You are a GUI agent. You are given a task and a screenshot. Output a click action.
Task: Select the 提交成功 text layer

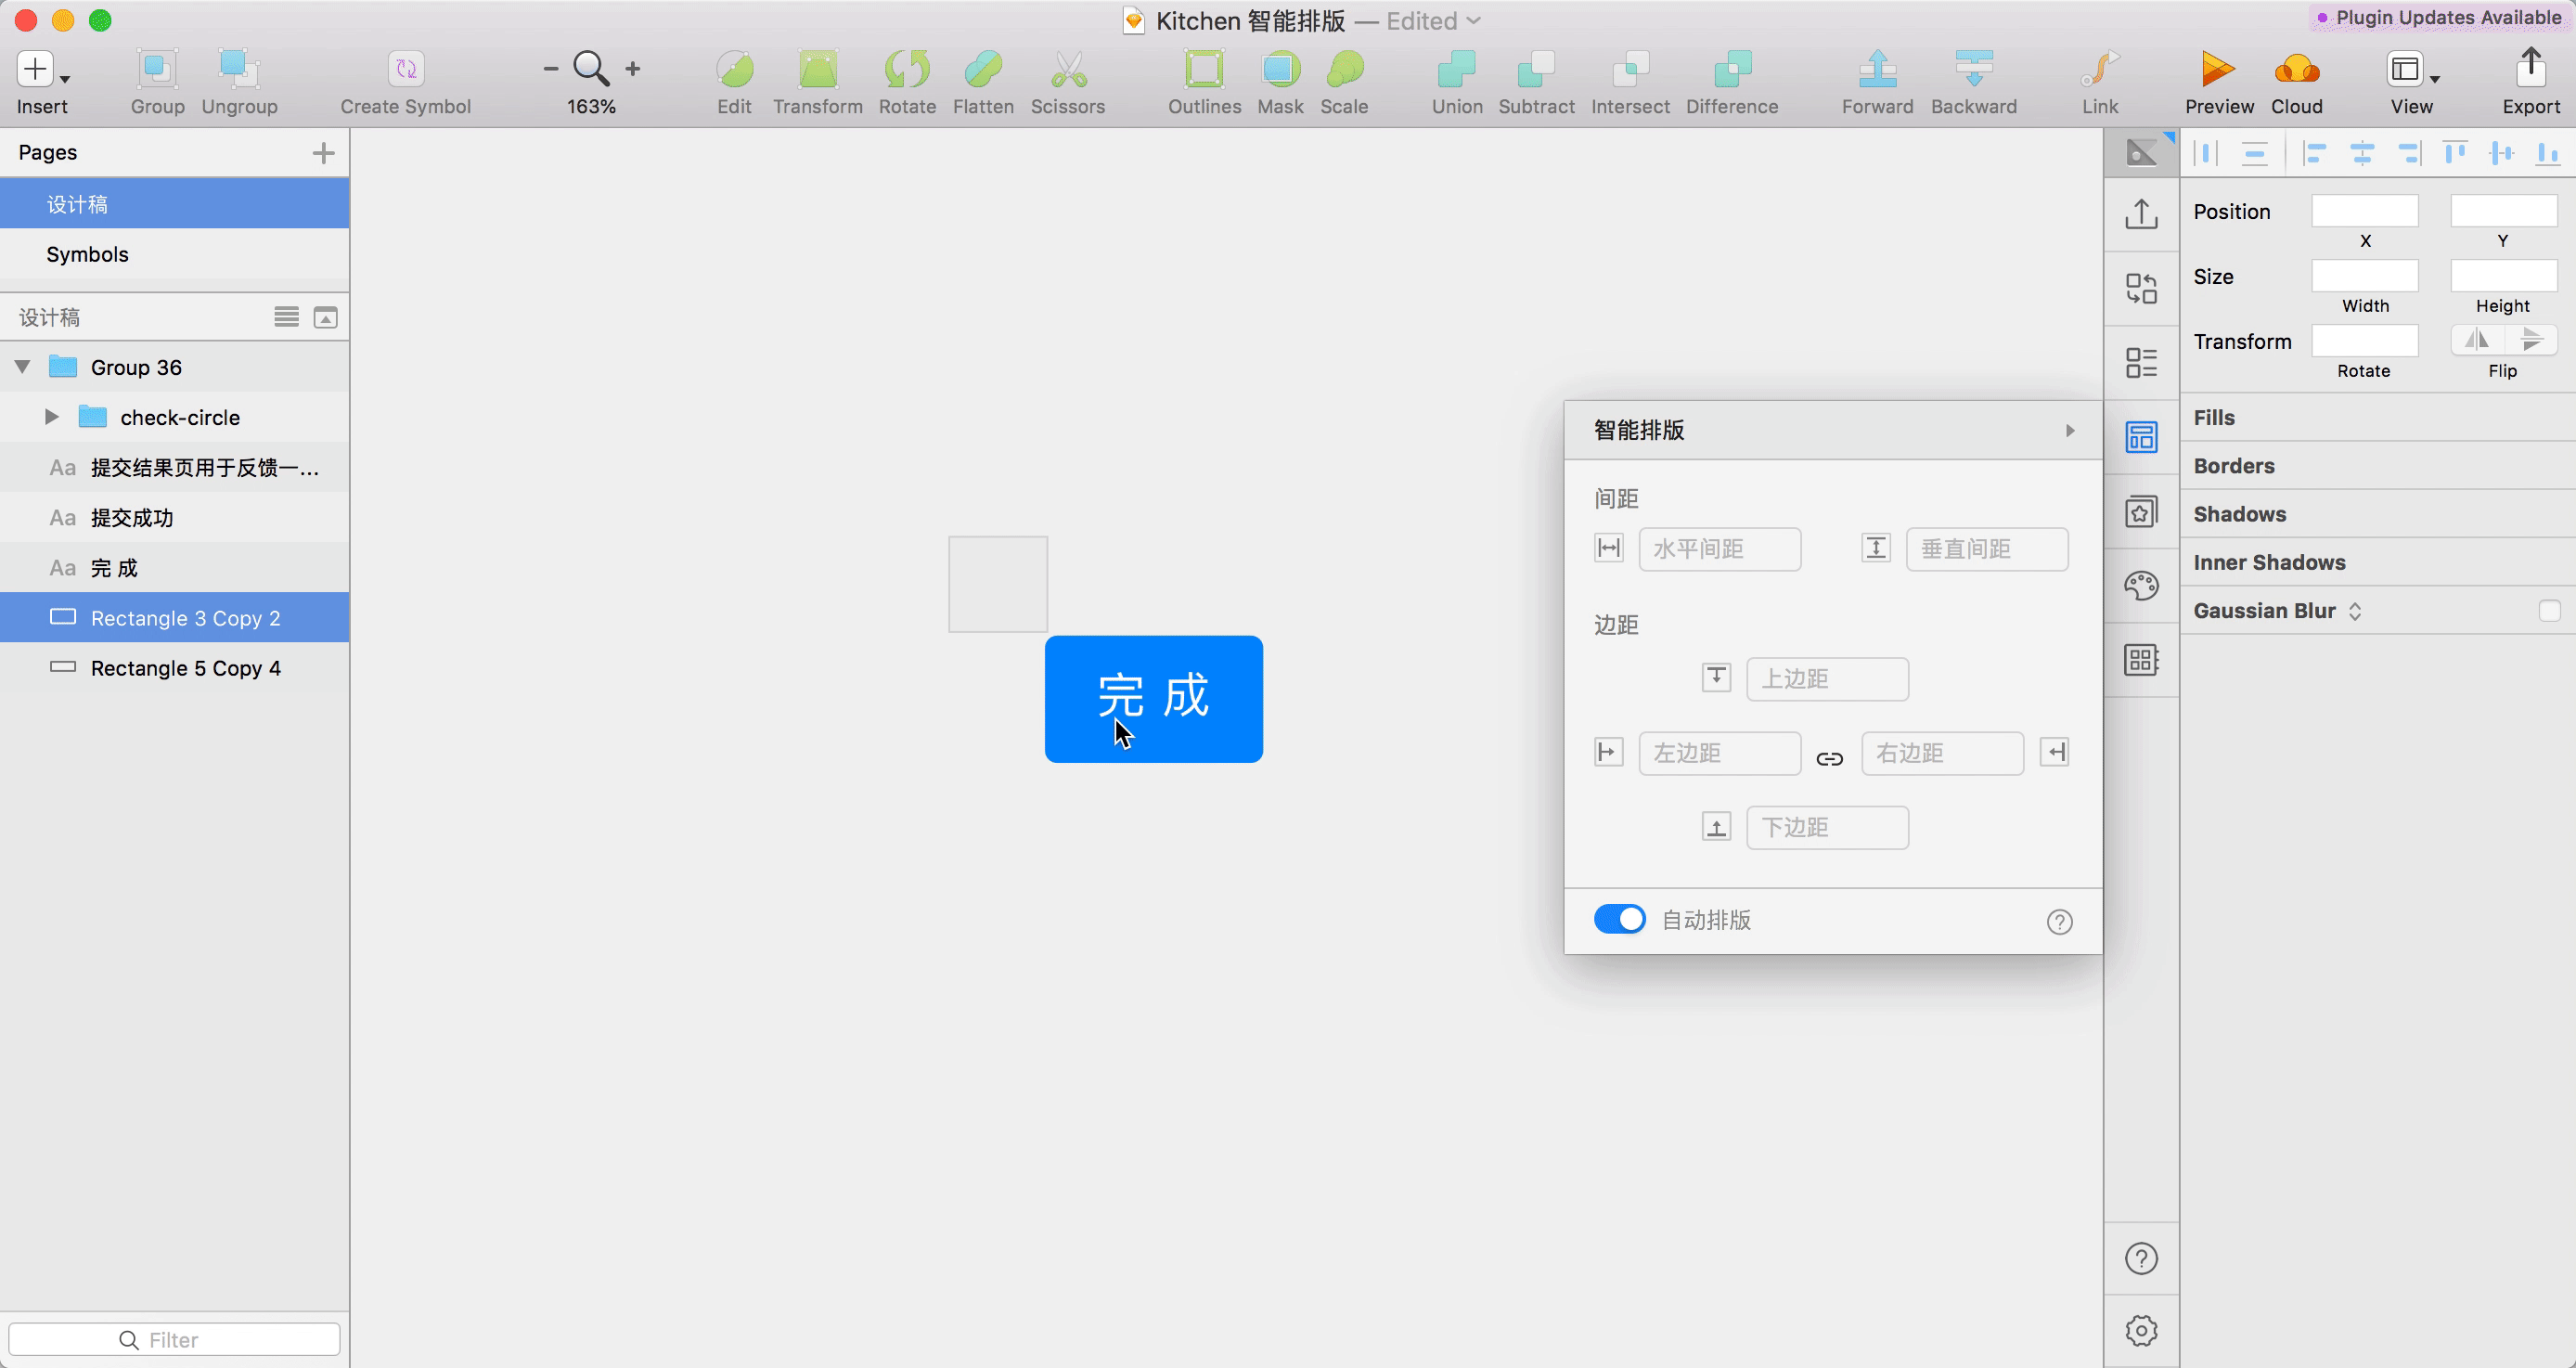coord(132,518)
